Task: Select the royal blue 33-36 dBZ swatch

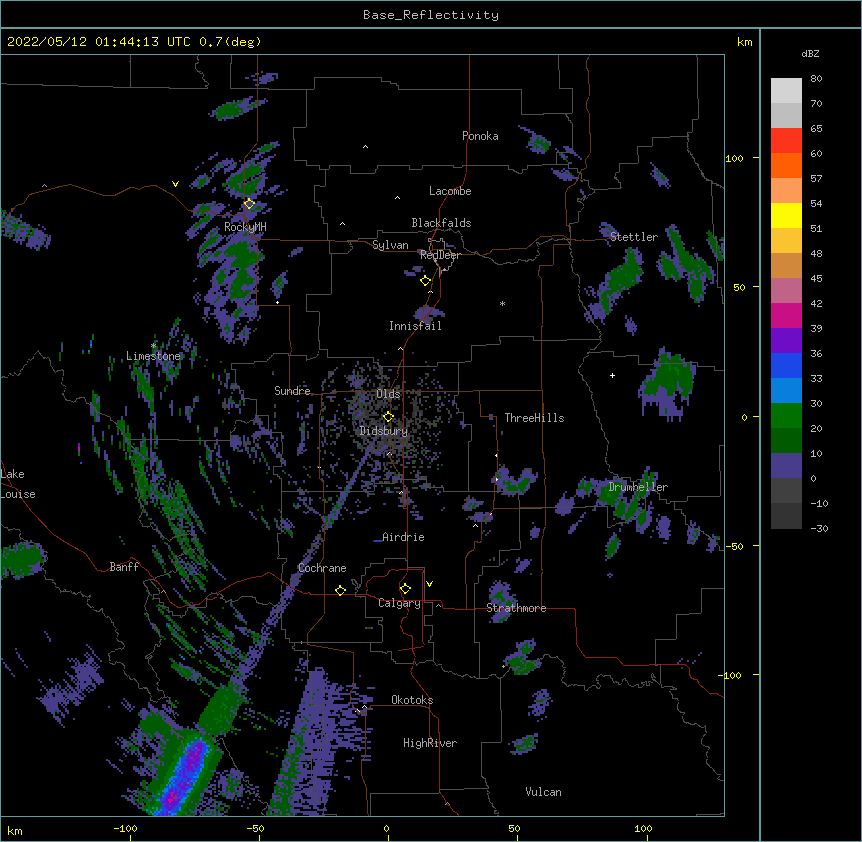Action: click(786, 365)
